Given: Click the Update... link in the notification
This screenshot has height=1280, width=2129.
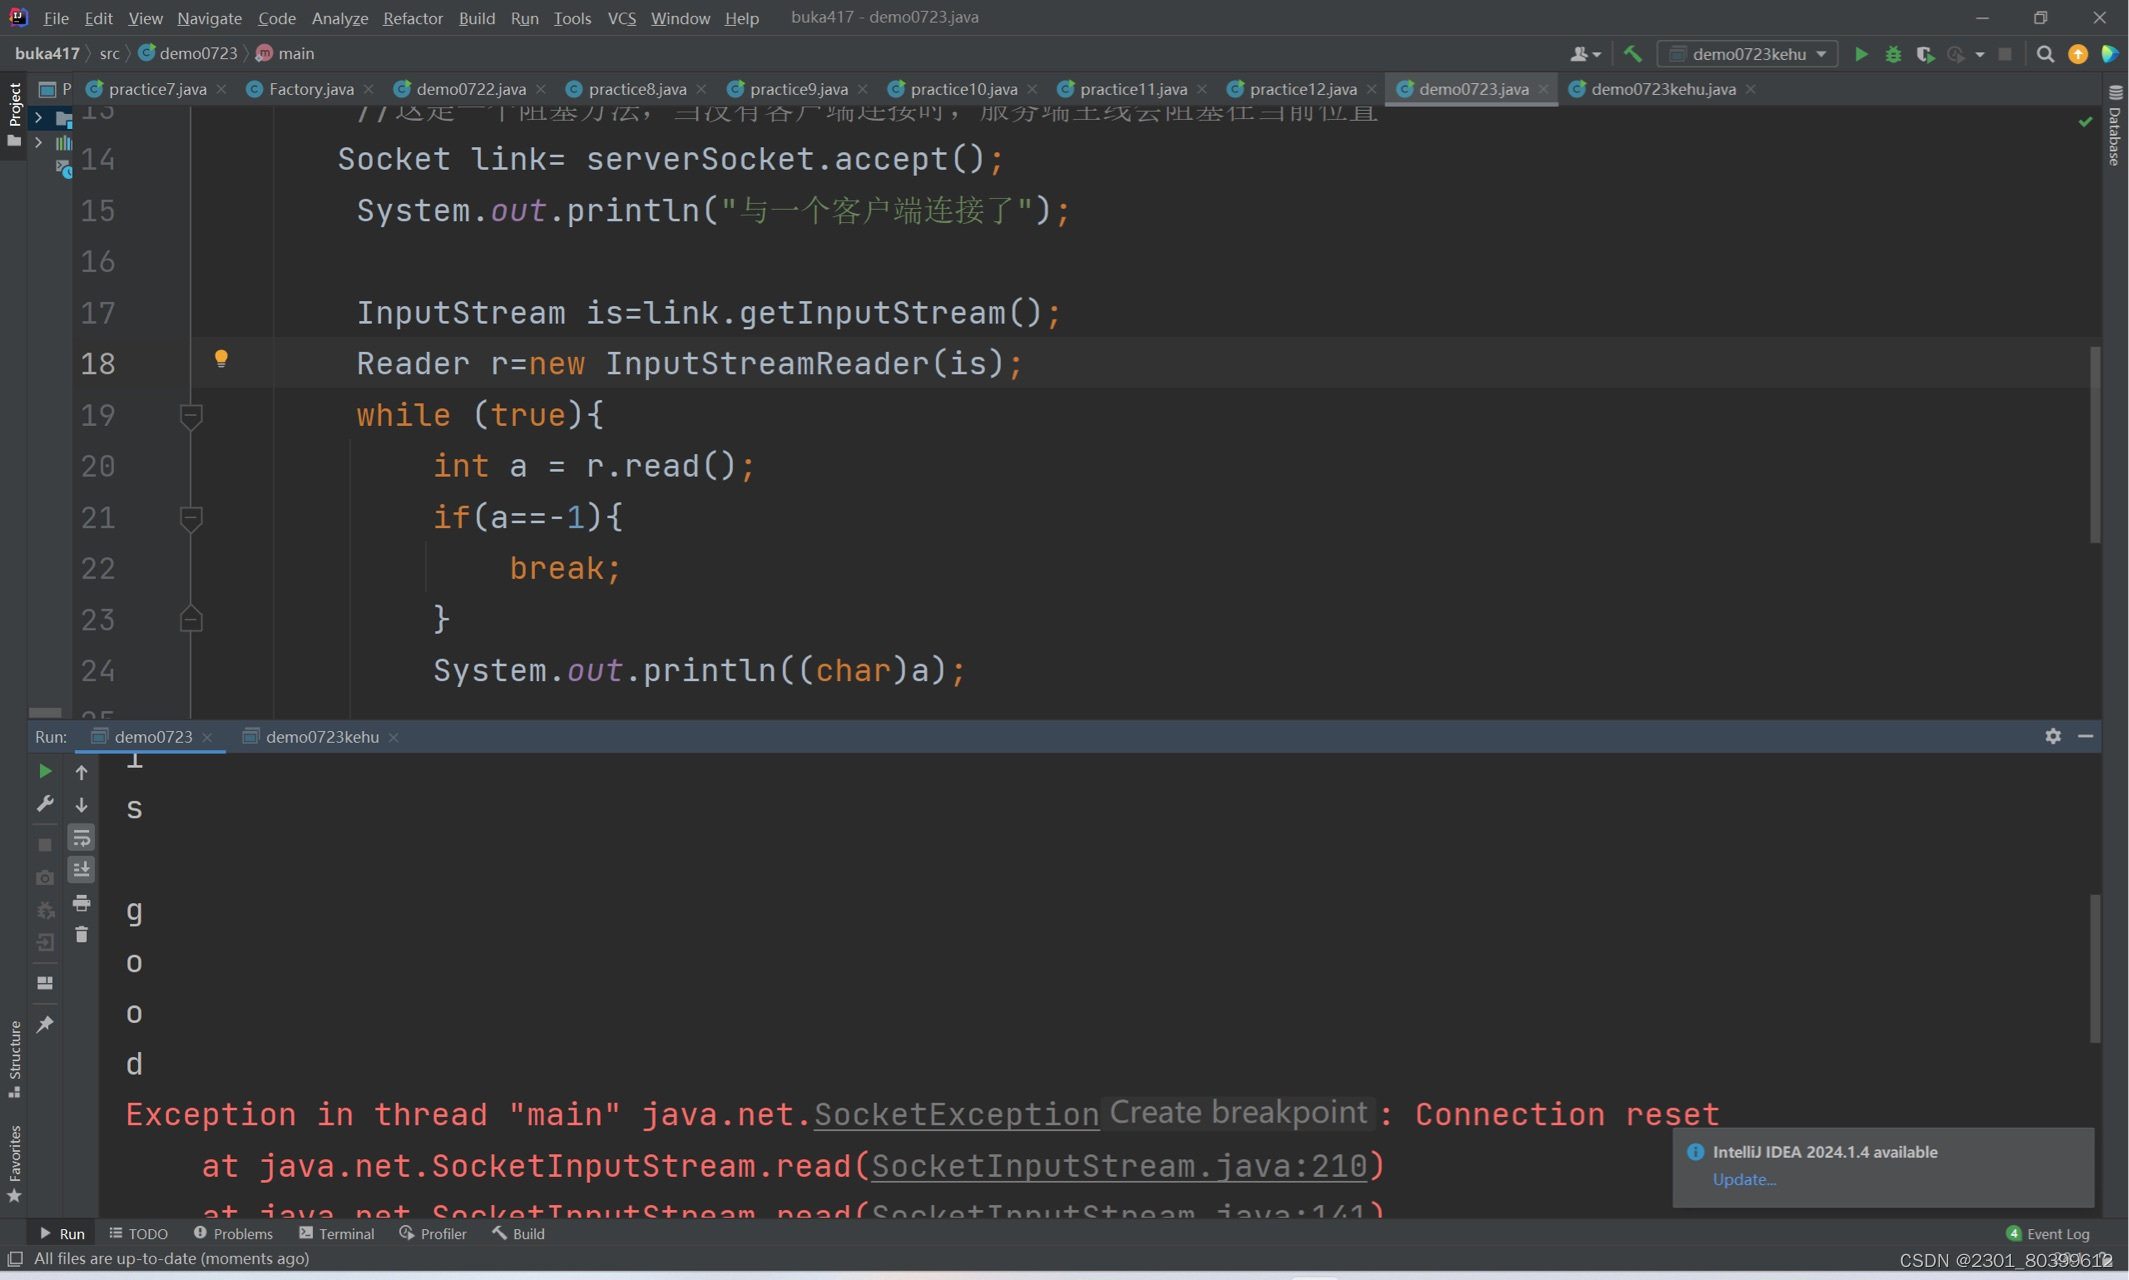Looking at the screenshot, I should coord(1744,1179).
